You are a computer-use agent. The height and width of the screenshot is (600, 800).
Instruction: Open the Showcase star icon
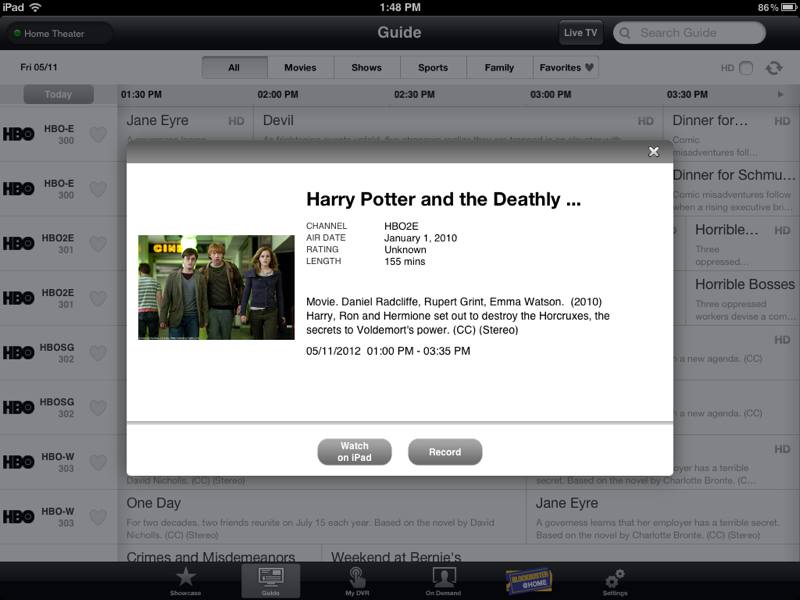tap(185, 580)
